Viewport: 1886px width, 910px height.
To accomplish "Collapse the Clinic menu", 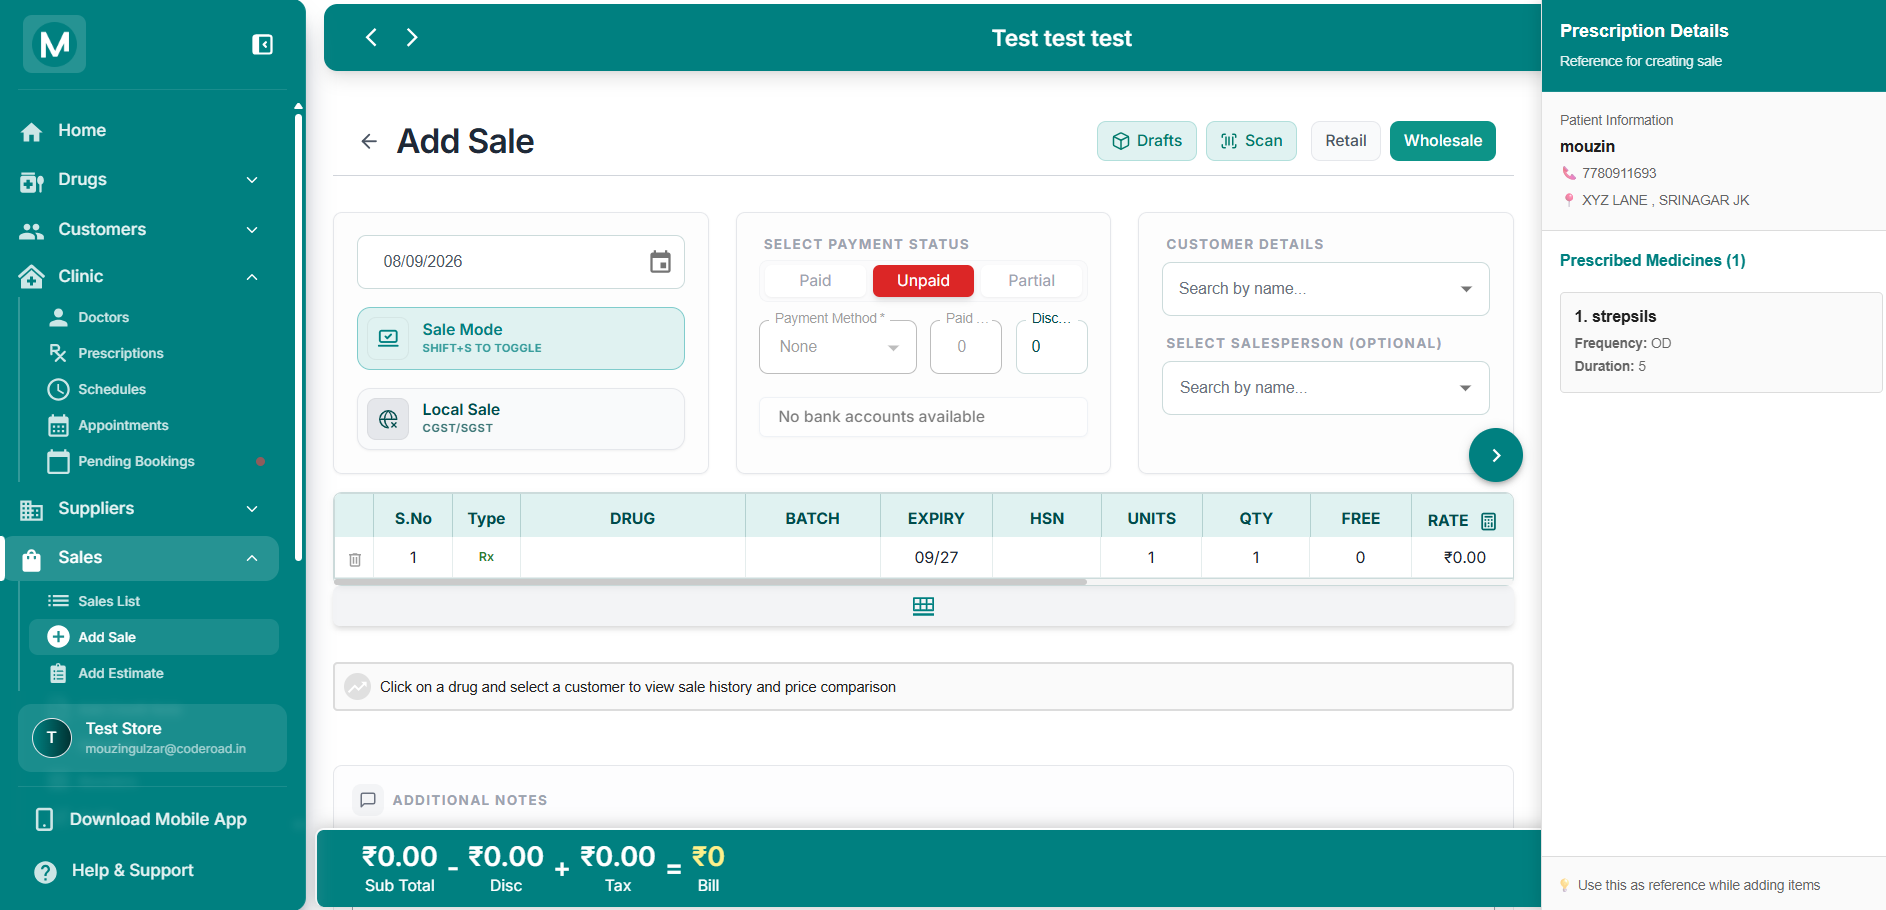I will (140, 276).
